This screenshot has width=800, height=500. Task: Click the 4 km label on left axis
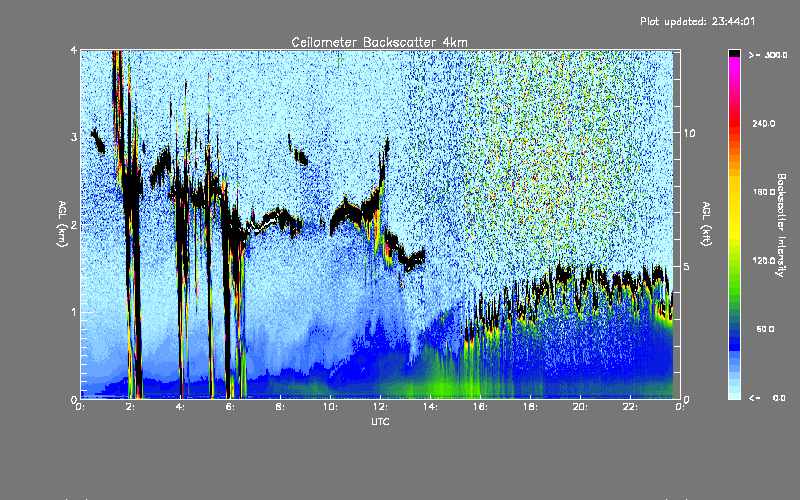click(74, 50)
